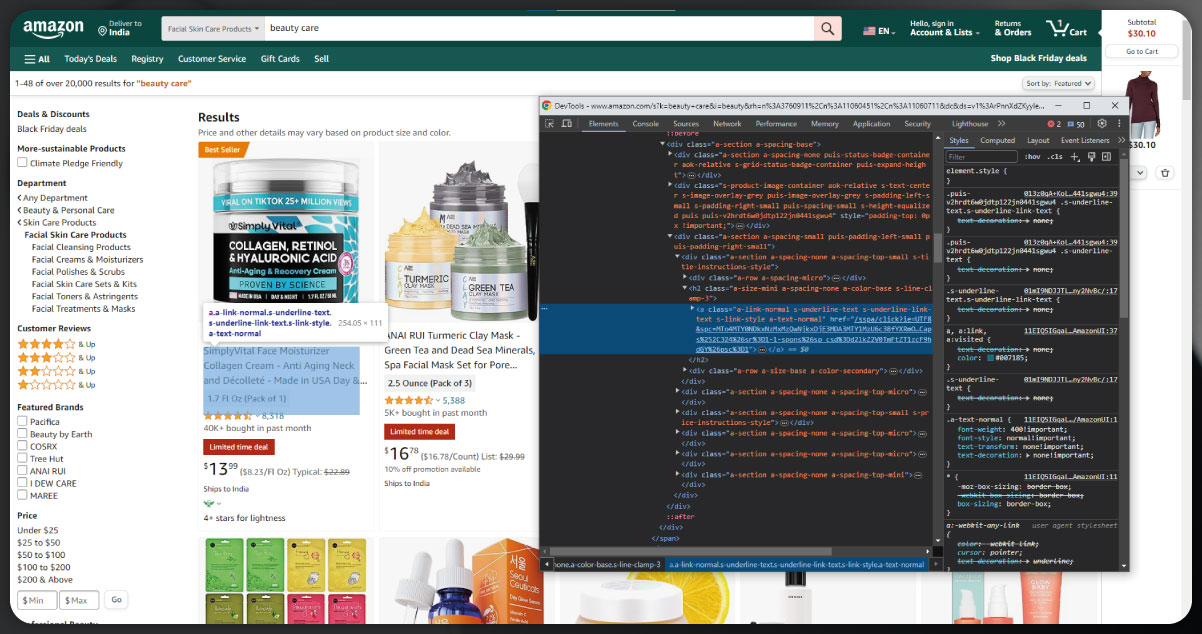Open the cart icon in header
Image resolution: width=1202 pixels, height=634 pixels.
1066,28
